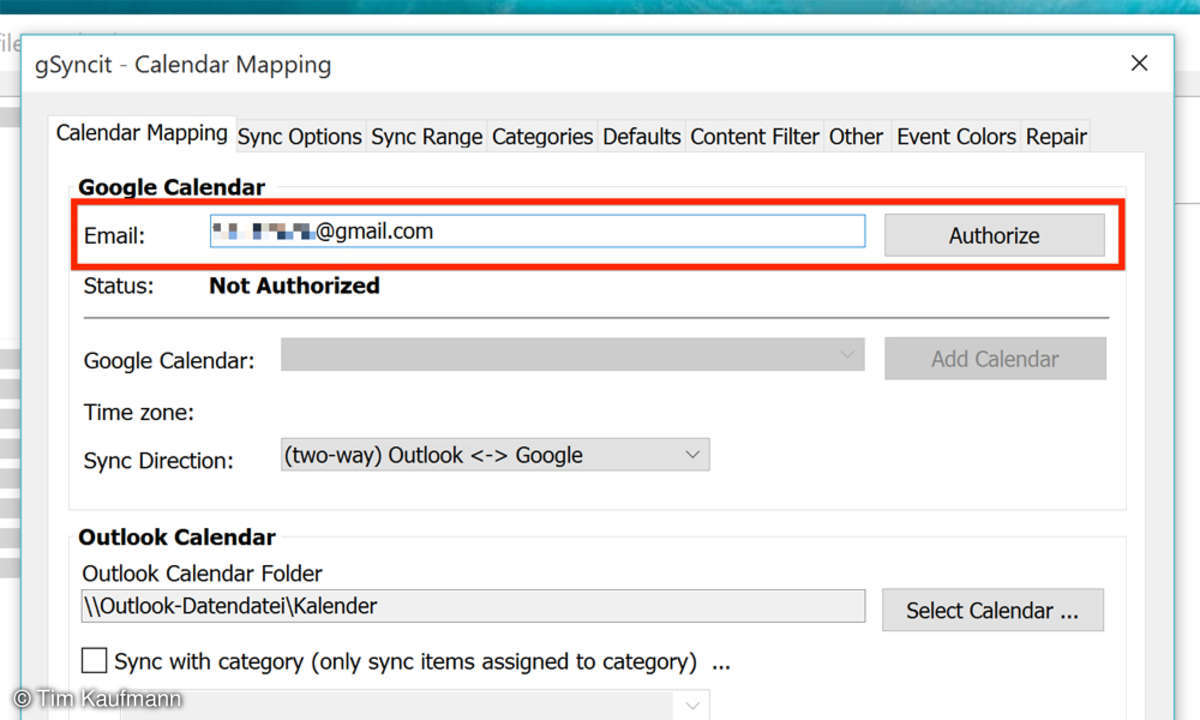Click the Not Authorized status text
The width and height of the screenshot is (1200, 720).
[x=294, y=286]
